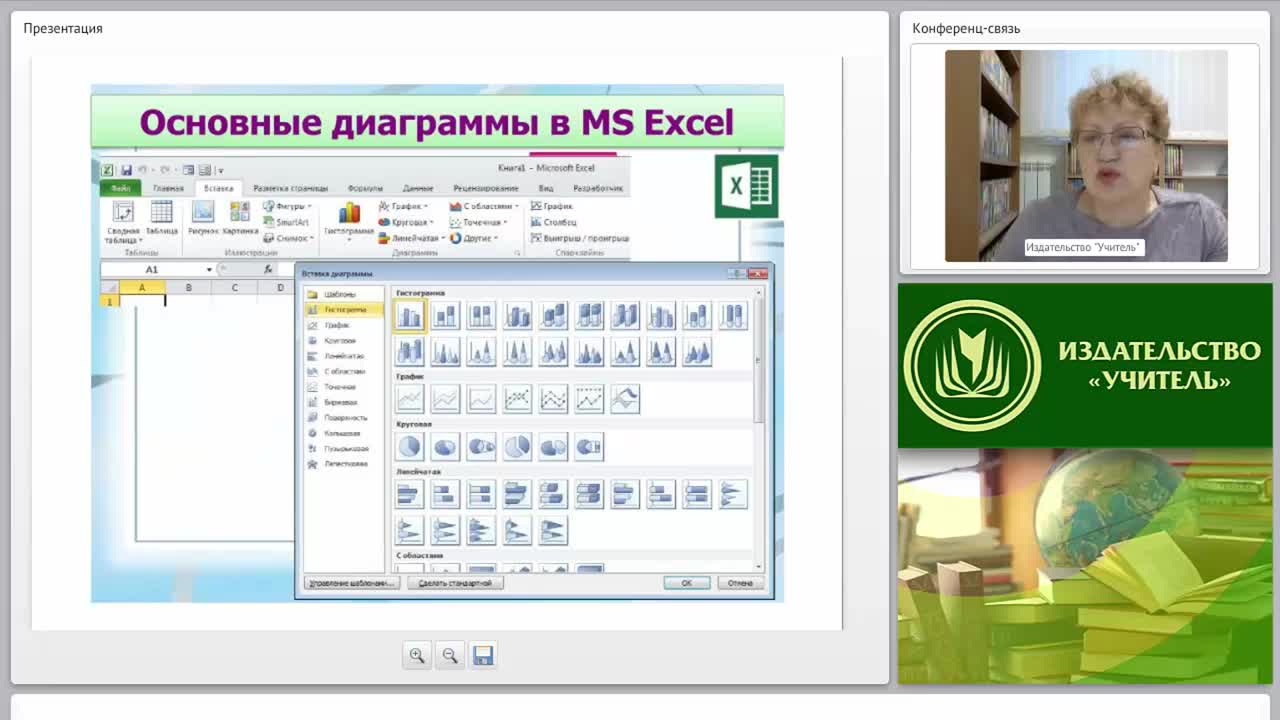Select Поверхность in the chart type list
Image resolution: width=1280 pixels, height=720 pixels.
[343, 418]
